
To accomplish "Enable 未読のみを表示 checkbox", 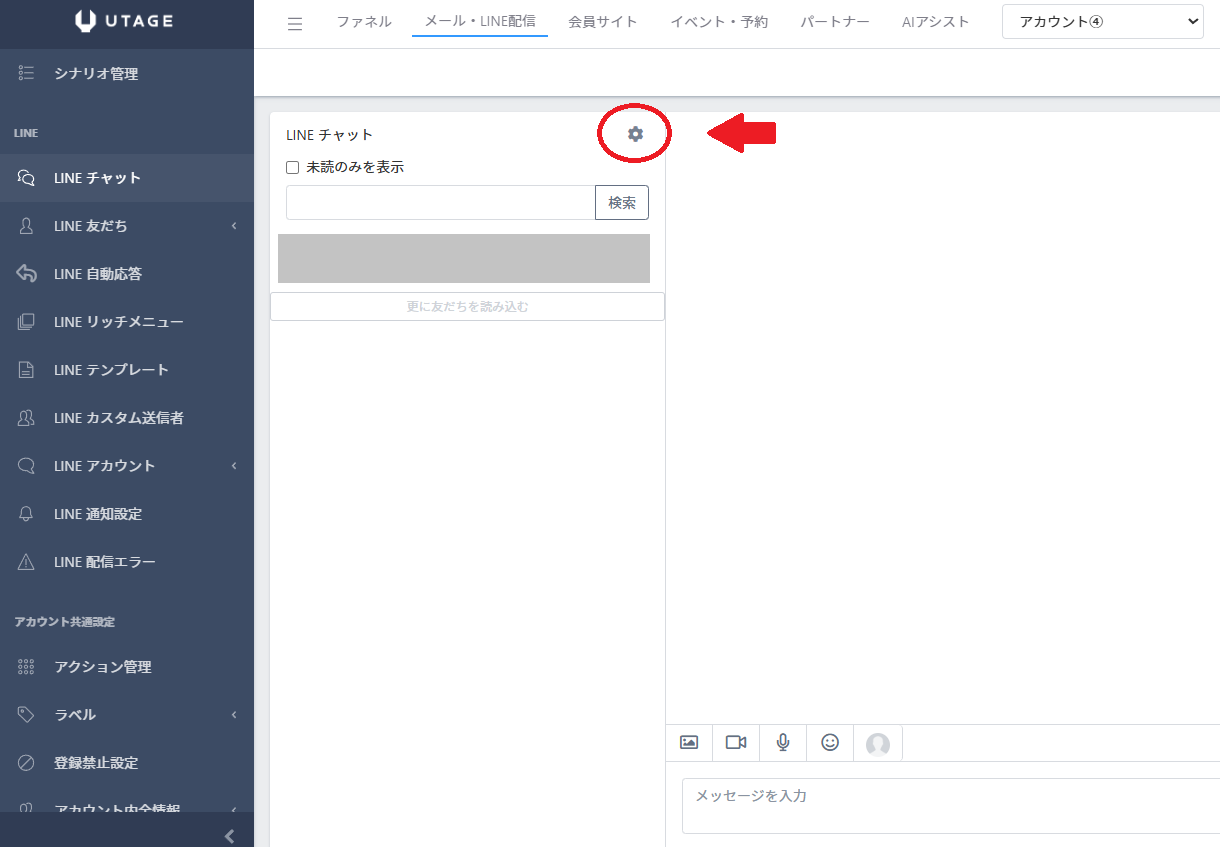I will click(293, 168).
